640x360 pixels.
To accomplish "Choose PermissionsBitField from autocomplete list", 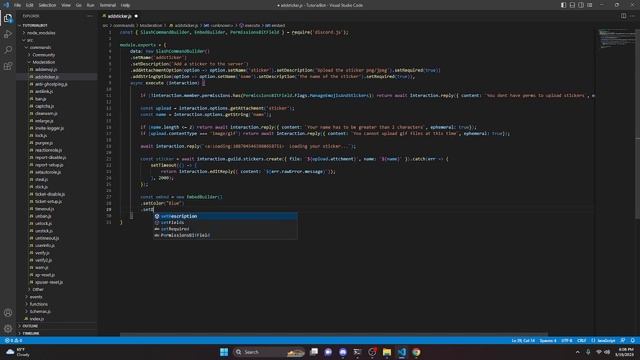I will click(225, 235).
